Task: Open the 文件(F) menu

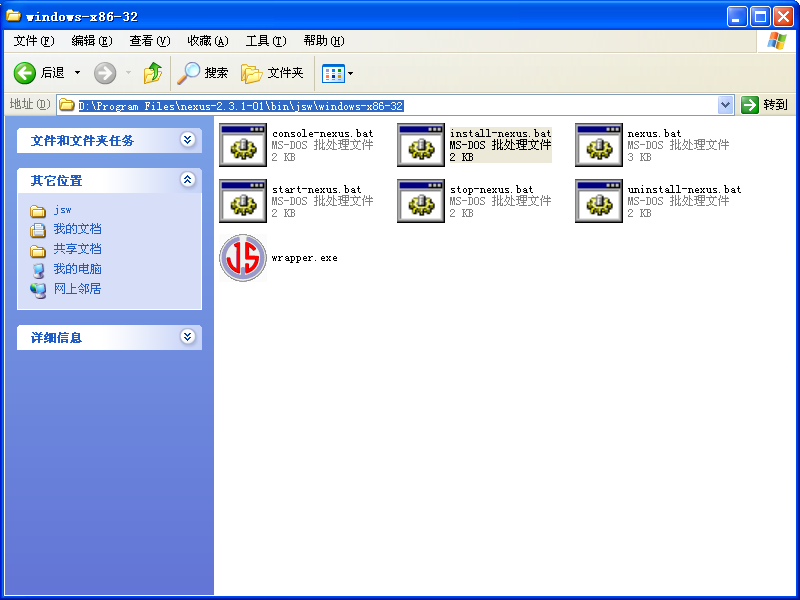Action: (34, 41)
